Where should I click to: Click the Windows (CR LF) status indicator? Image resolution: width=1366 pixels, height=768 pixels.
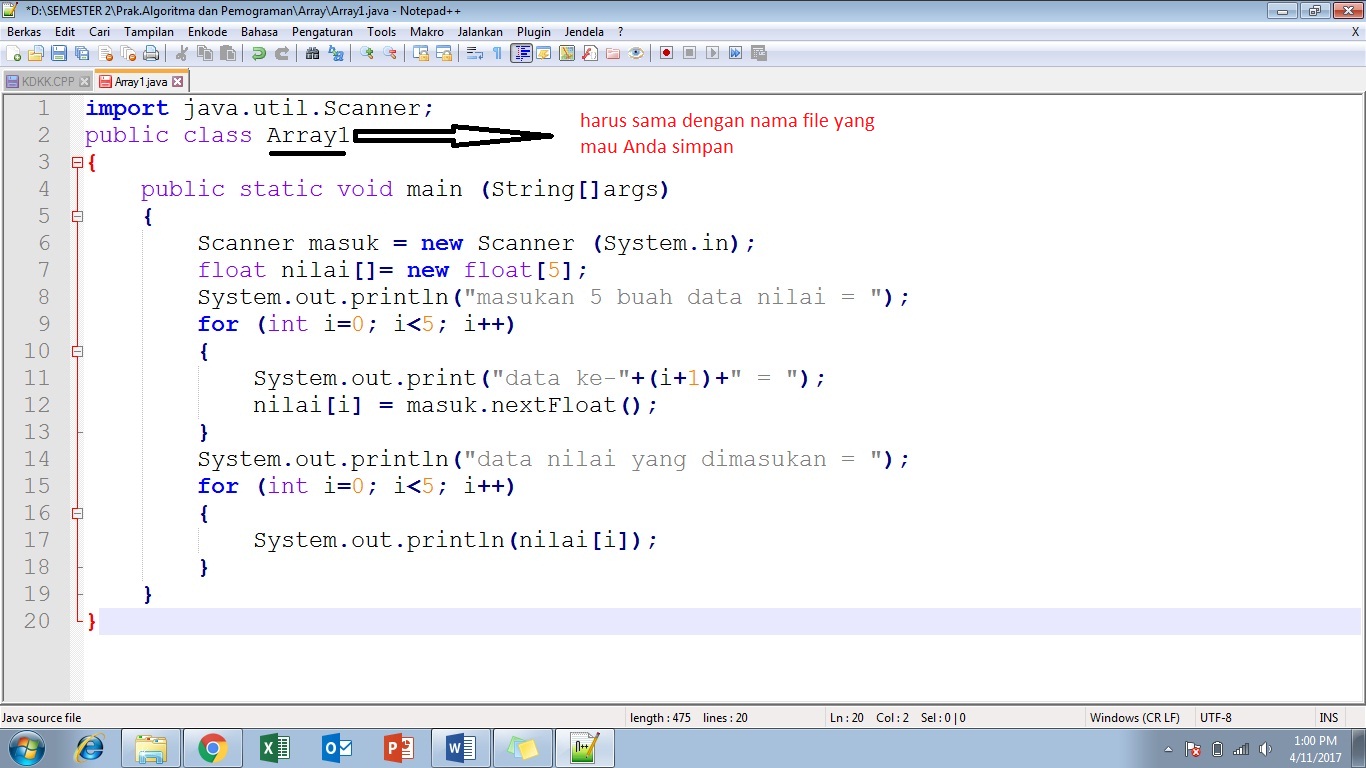1135,717
